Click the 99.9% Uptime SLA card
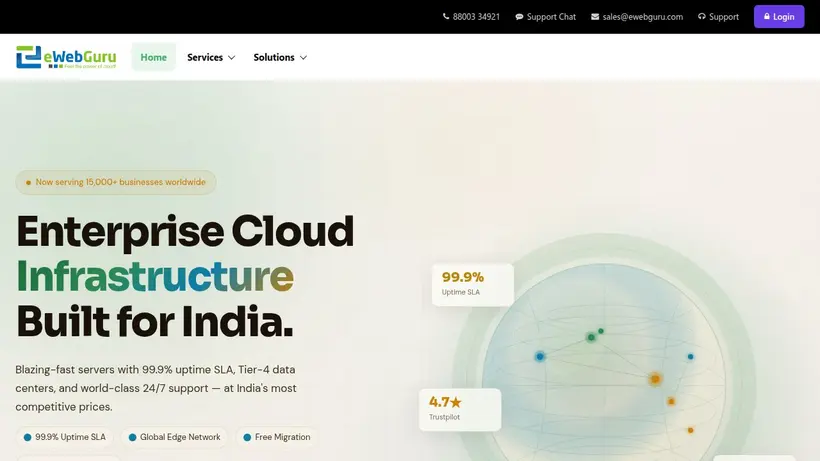 [x=473, y=285]
